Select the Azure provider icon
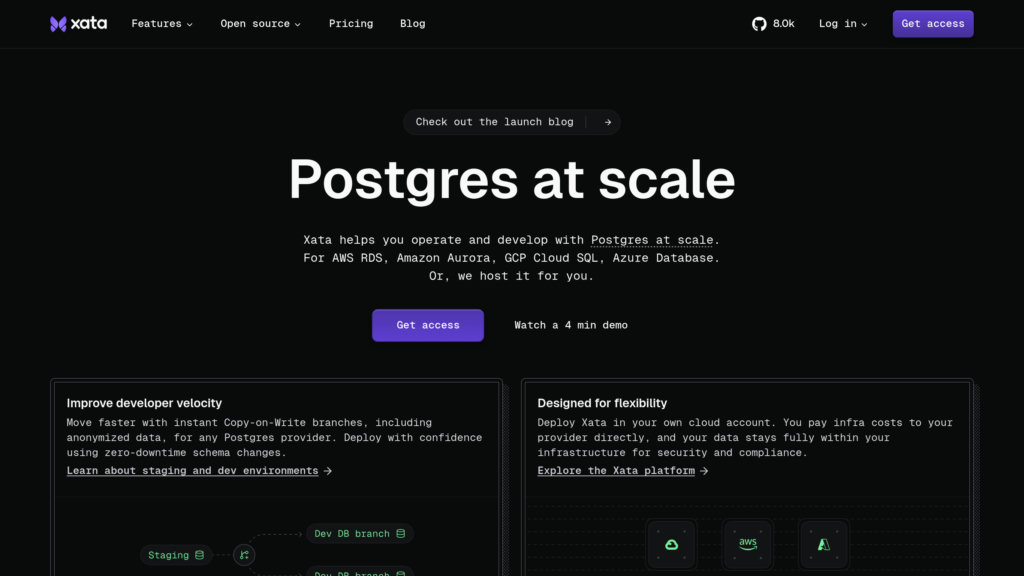The height and width of the screenshot is (576, 1024). (x=824, y=544)
